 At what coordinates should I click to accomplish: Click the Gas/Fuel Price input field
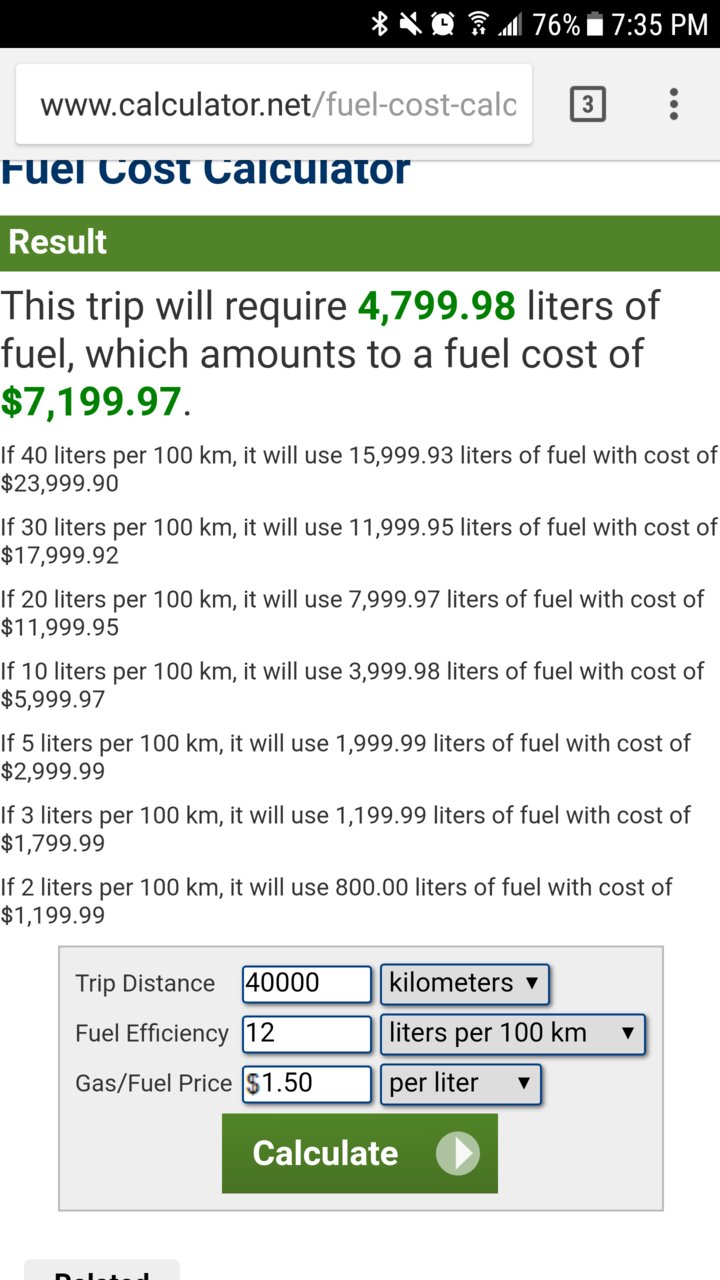[307, 1084]
